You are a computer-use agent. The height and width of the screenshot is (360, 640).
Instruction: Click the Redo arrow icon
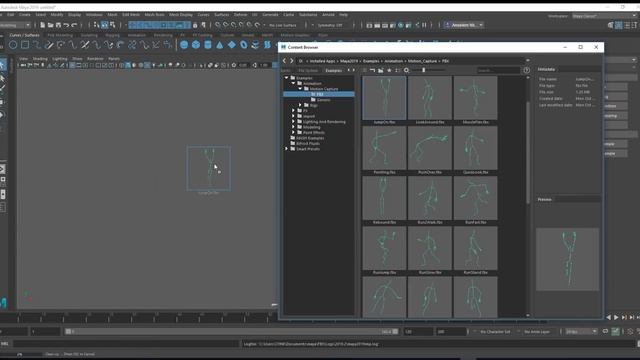coord(74,25)
